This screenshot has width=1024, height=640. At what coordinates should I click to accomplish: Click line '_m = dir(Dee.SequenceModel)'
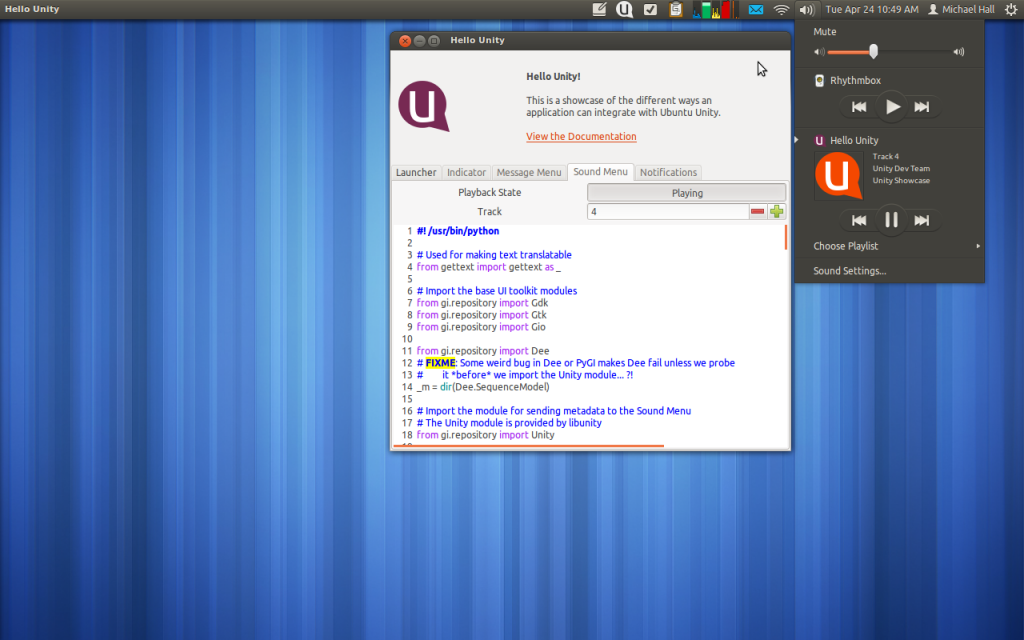483,387
